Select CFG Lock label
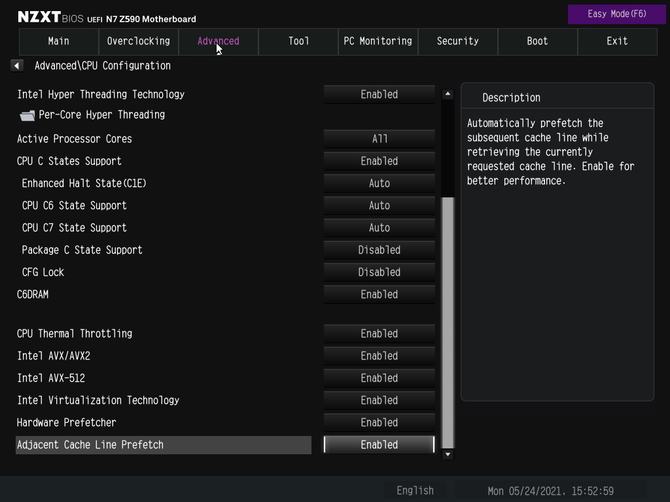Screen dimensions: 670x502 click(43, 272)
